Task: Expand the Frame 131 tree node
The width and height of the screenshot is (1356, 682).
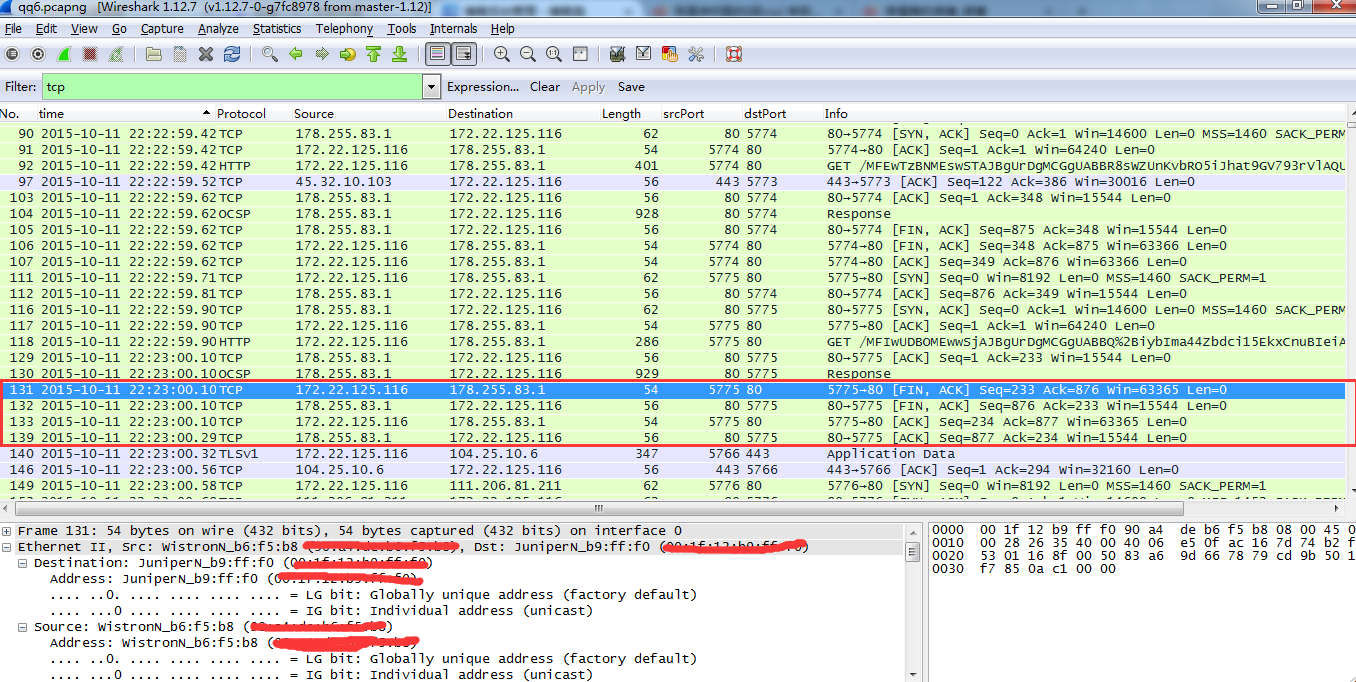Action: click(x=7, y=531)
